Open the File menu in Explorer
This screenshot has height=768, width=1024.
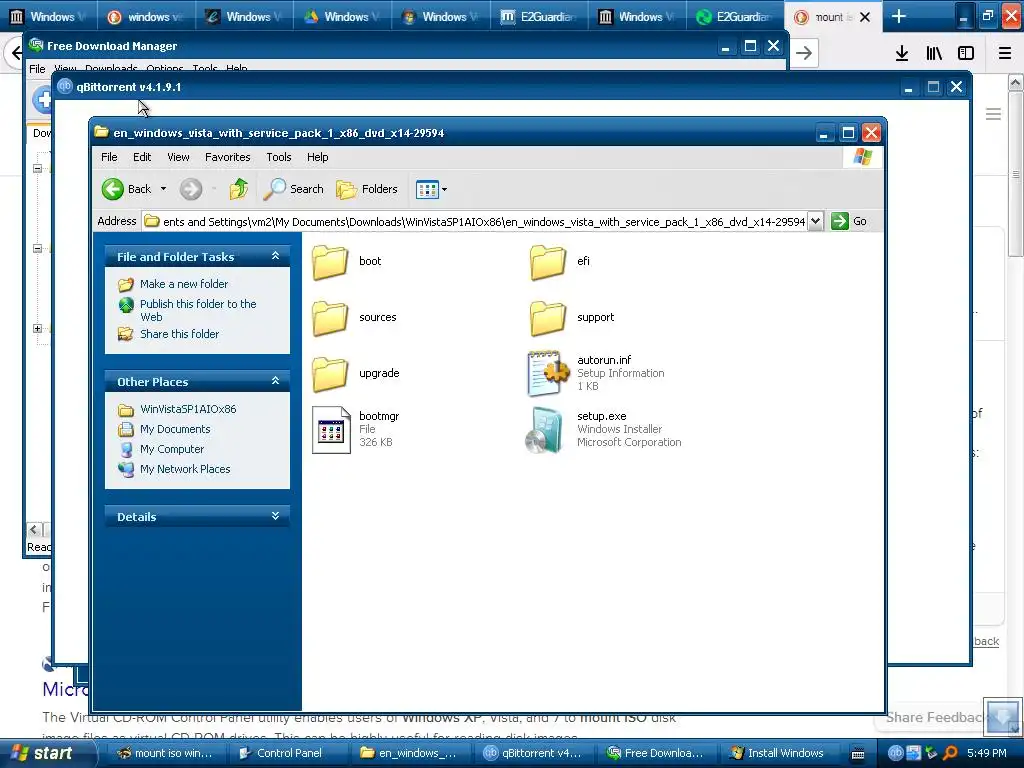tap(109, 157)
